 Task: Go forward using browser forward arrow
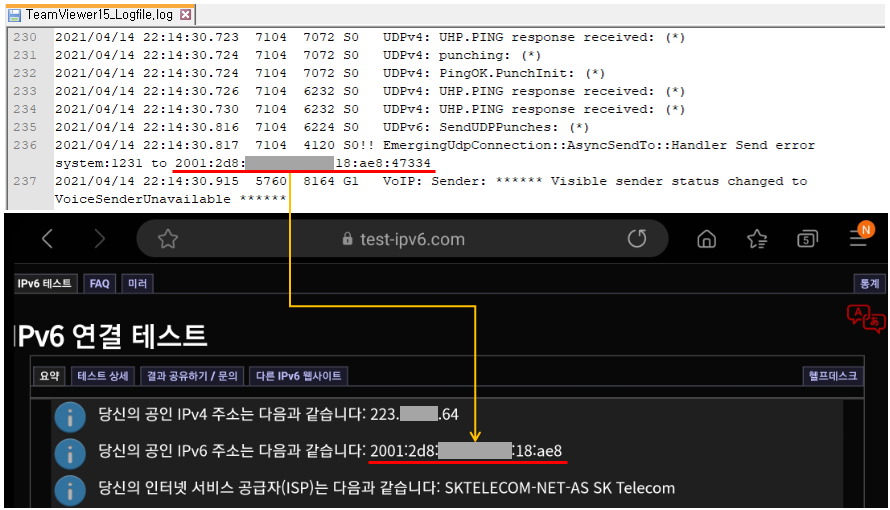point(99,239)
